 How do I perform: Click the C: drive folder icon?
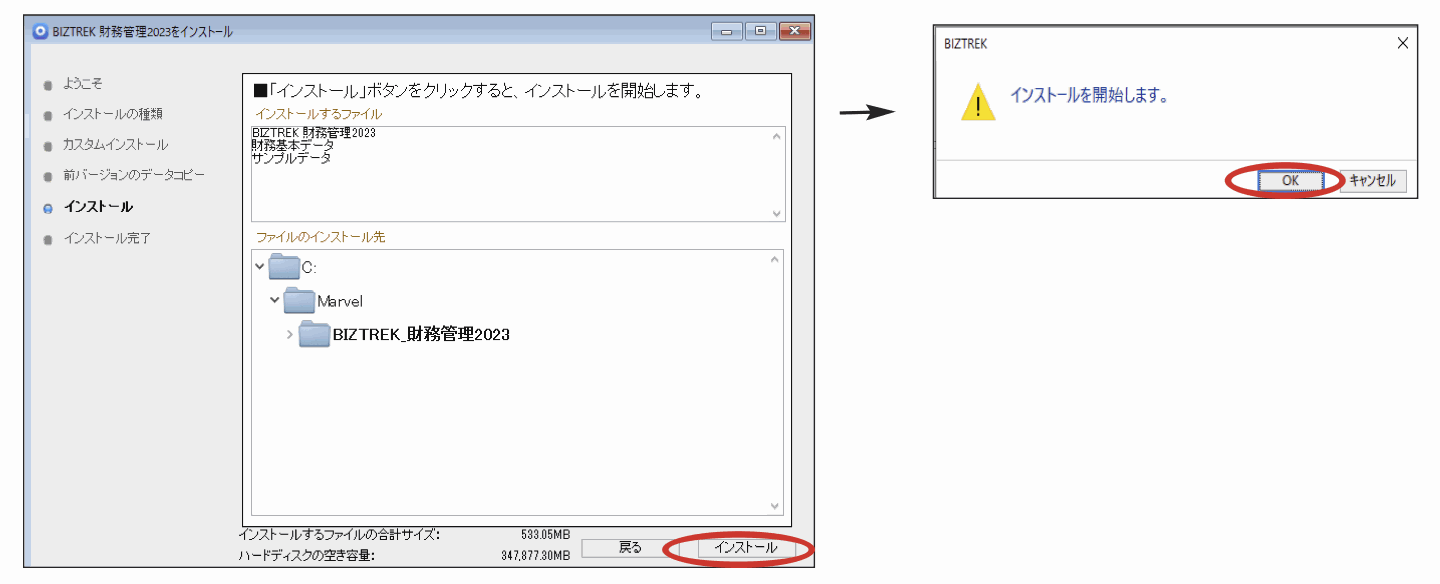point(284,267)
